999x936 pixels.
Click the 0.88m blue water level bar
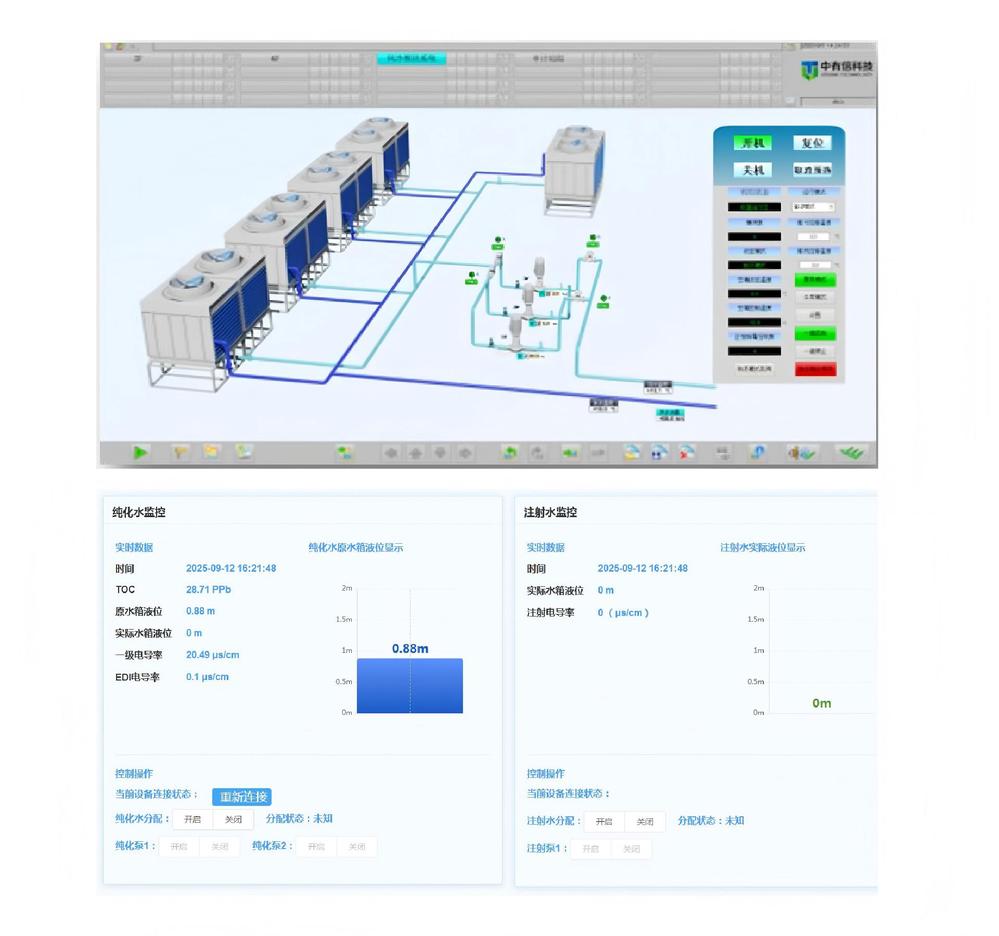click(x=410, y=686)
